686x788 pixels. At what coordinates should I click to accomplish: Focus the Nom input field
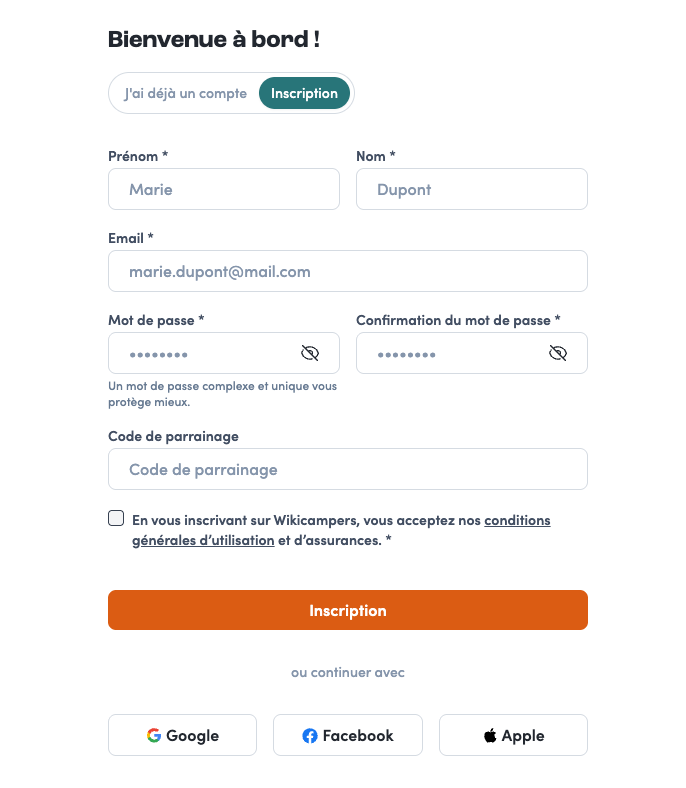click(472, 189)
